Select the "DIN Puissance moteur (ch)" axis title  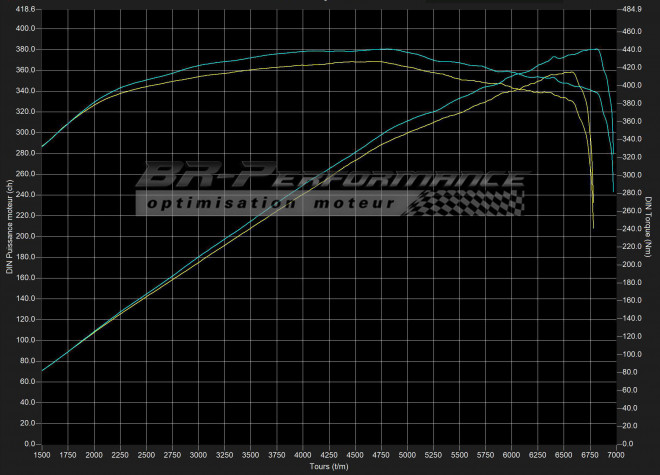[x=7, y=225]
